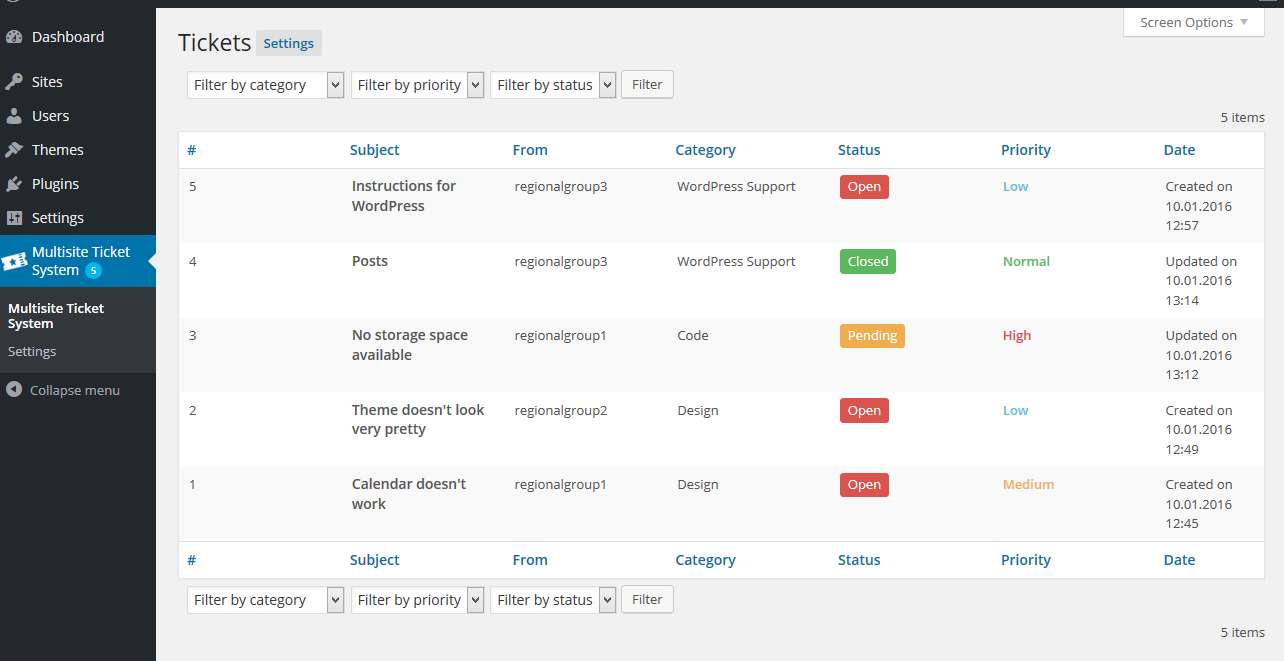Click the Normal priority label
This screenshot has width=1284, height=661.
click(x=1026, y=261)
